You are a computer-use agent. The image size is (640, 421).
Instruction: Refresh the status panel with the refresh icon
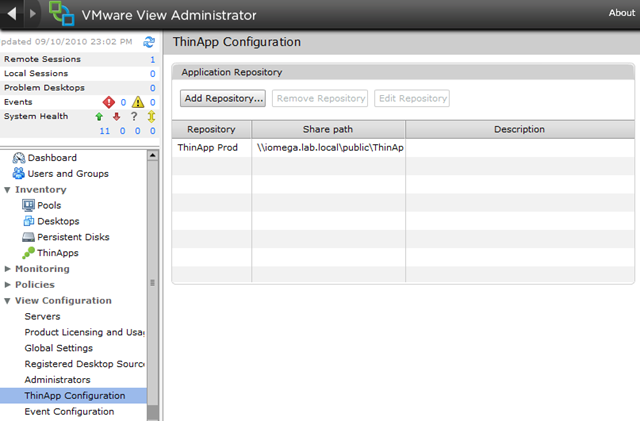pyautogui.click(x=149, y=42)
